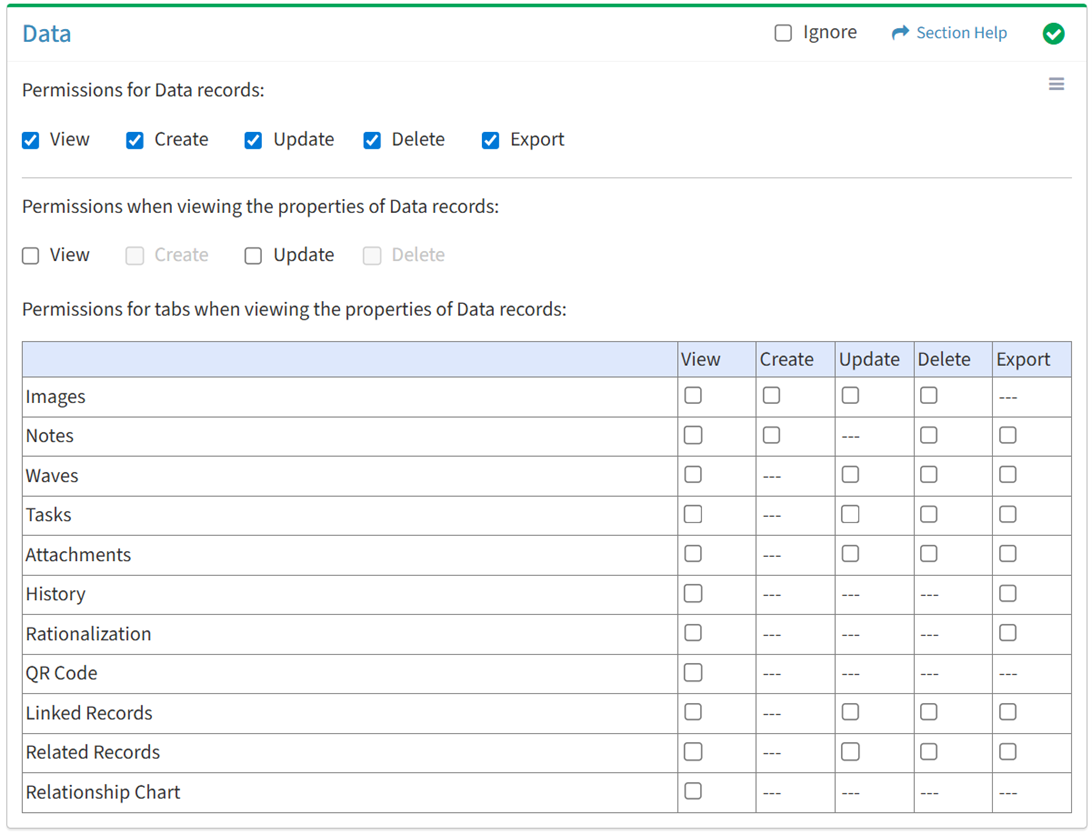The height and width of the screenshot is (835, 1092).
Task: Check View for the Relationship Chart row
Action: (x=693, y=791)
